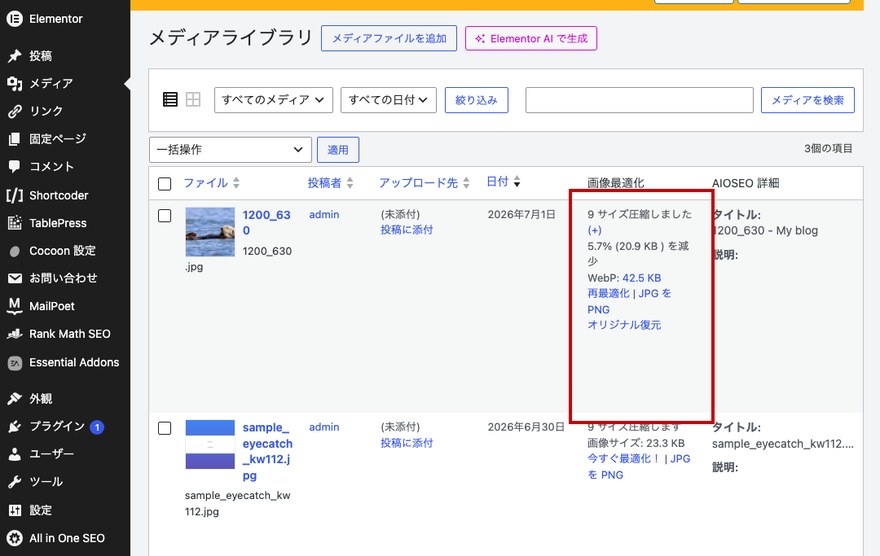Sort by アップロード先 column header
Screen dimensions: 880x556
coord(418,182)
